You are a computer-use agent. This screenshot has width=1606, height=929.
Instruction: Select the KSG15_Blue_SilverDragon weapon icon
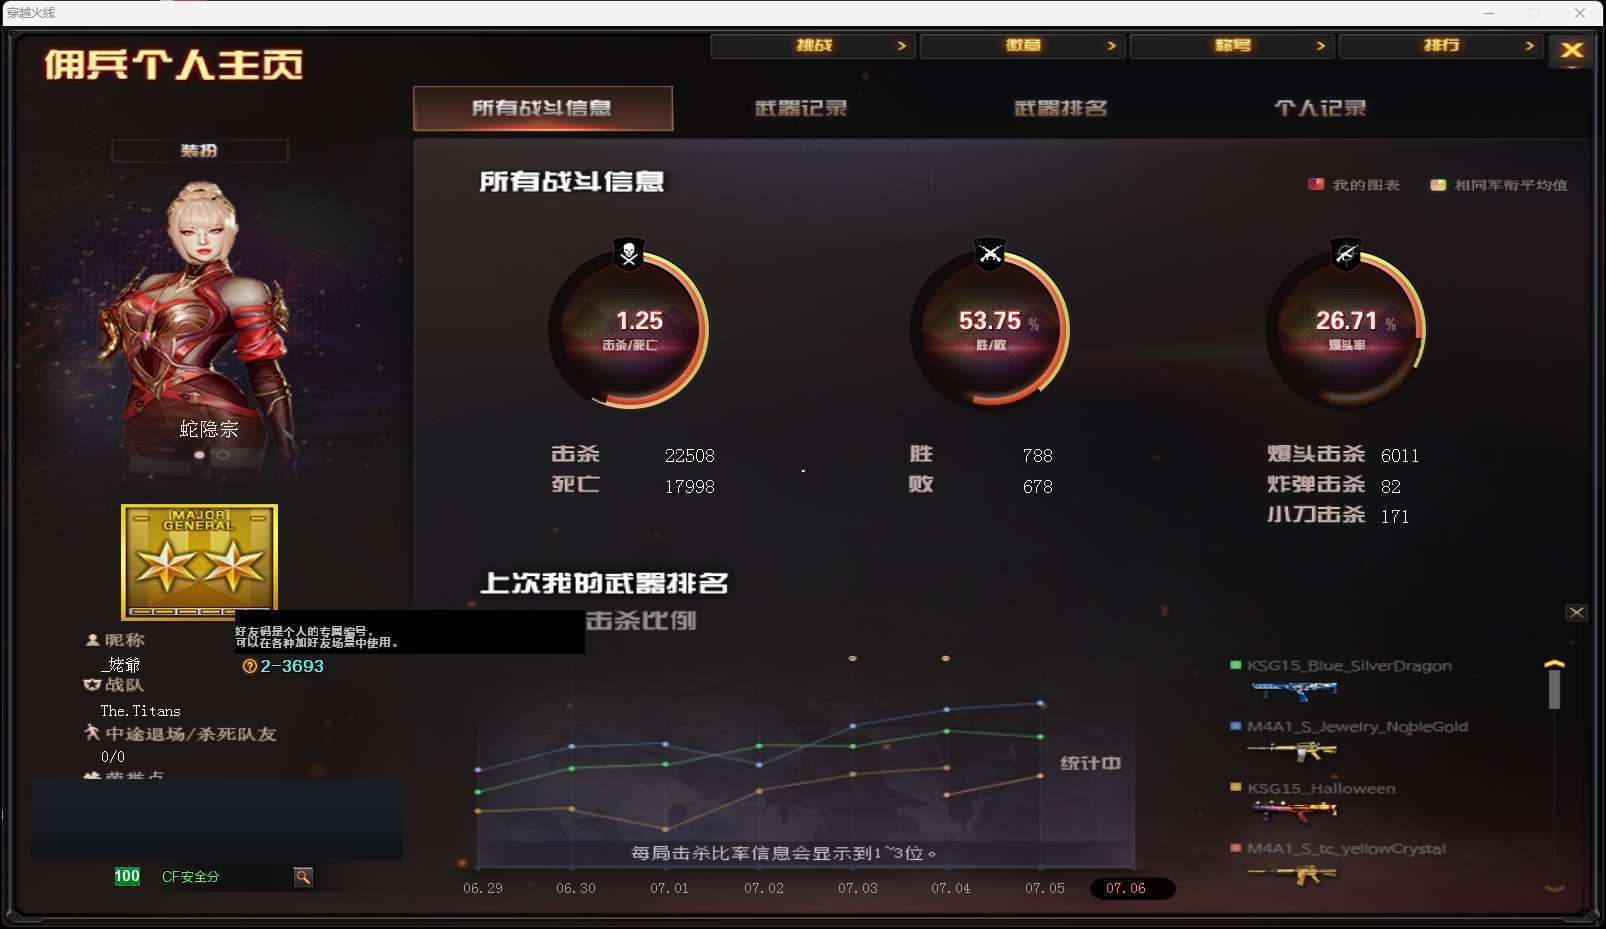tap(1294, 689)
